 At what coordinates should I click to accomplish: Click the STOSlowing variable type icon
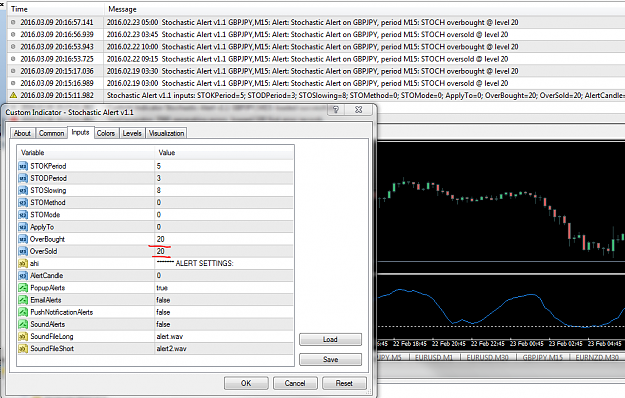23,190
